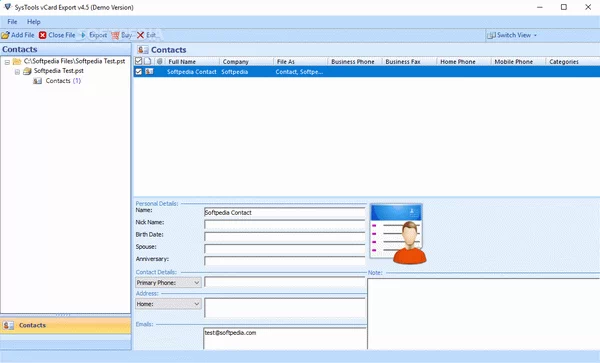Click the SysTools app logo in title bar

[x=7, y=7]
